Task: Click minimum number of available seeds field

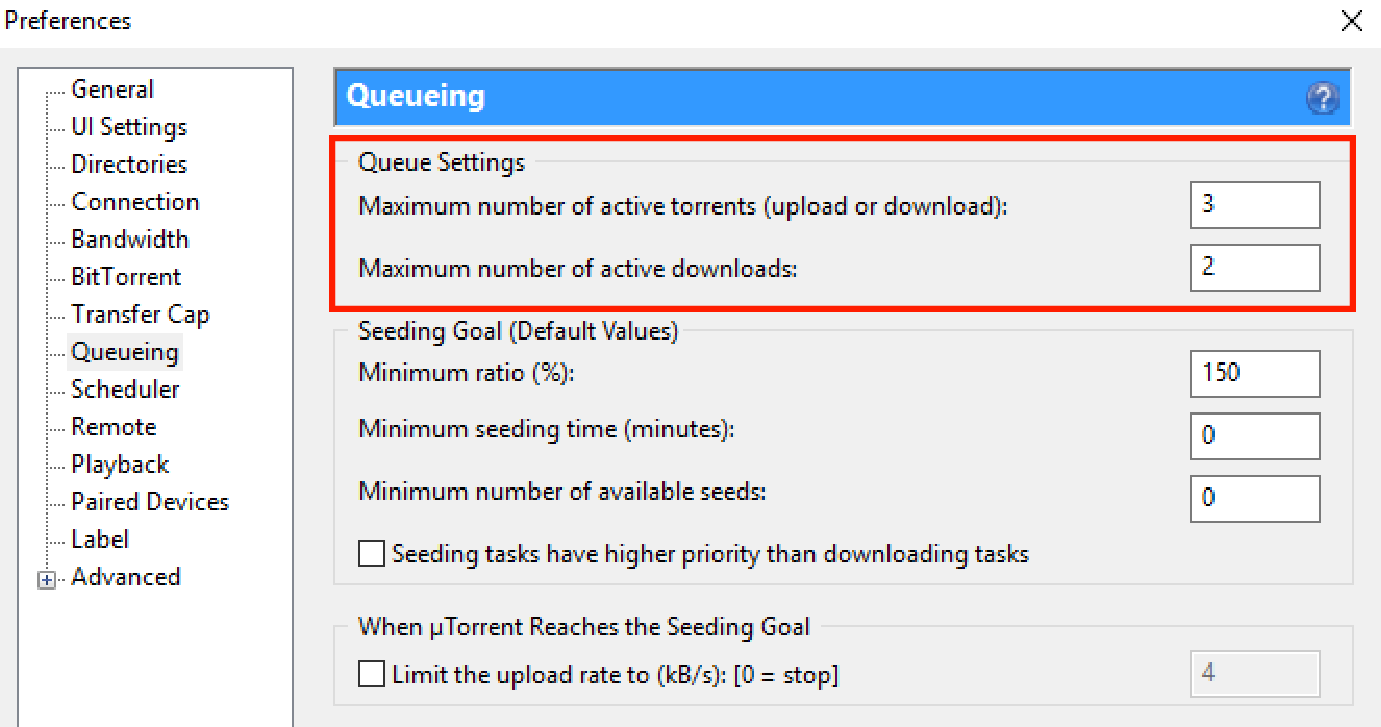Action: 1254,498
